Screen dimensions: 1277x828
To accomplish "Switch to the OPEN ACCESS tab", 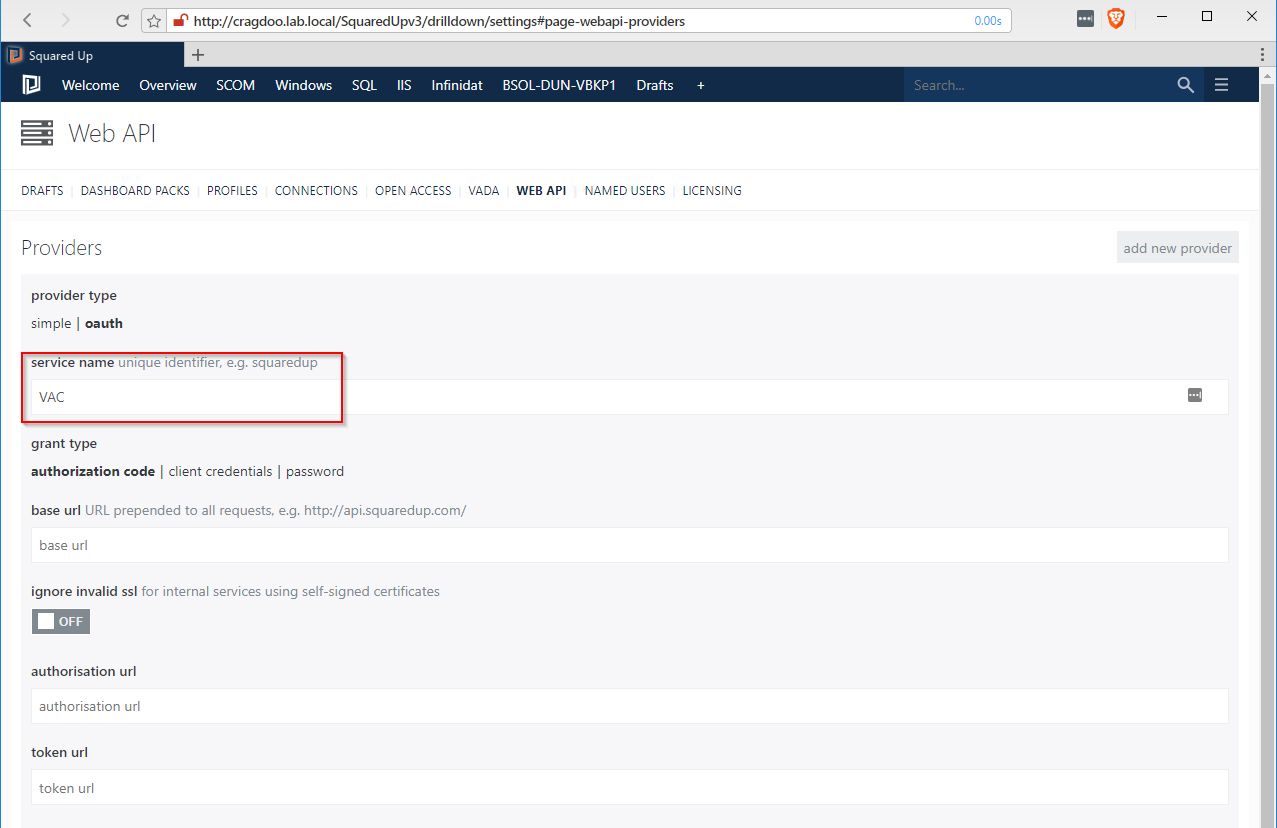I will tap(413, 190).
